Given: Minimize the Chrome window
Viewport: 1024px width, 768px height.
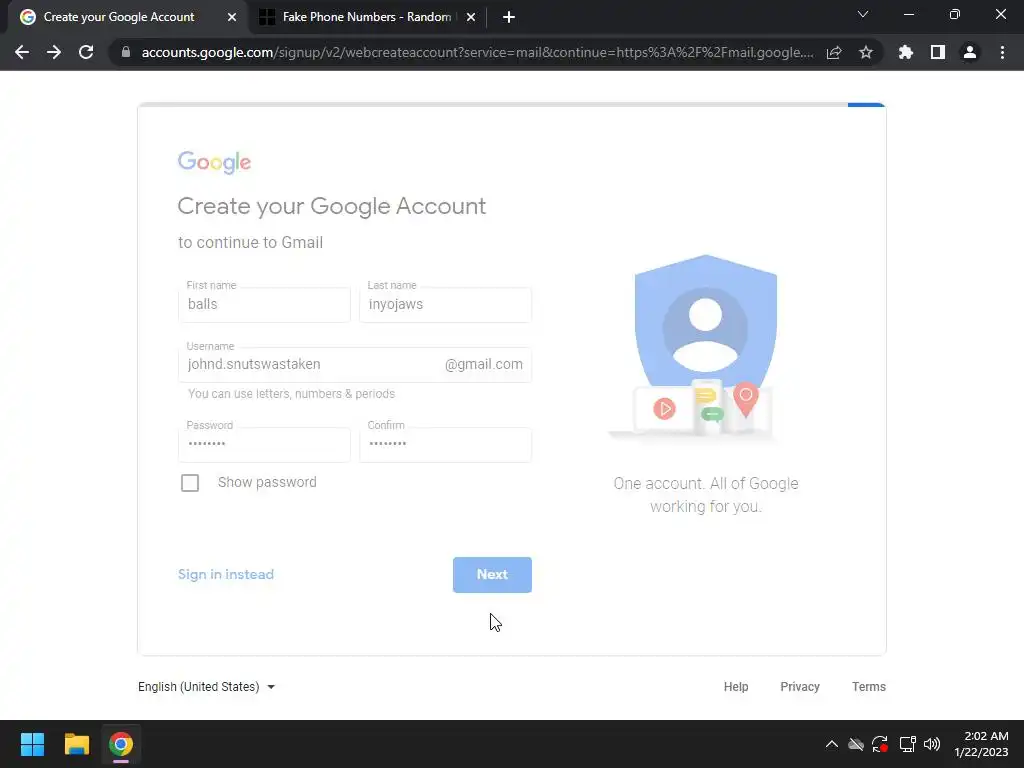Looking at the screenshot, I should 908,14.
